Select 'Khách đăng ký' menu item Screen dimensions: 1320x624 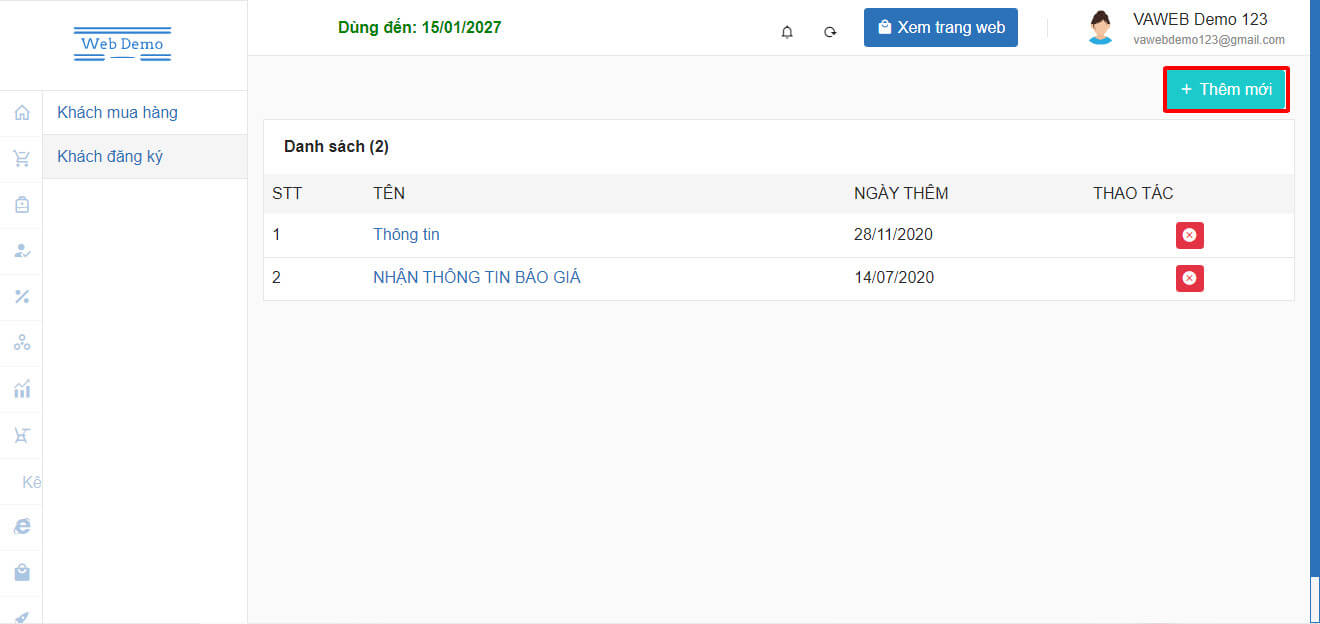click(x=110, y=157)
